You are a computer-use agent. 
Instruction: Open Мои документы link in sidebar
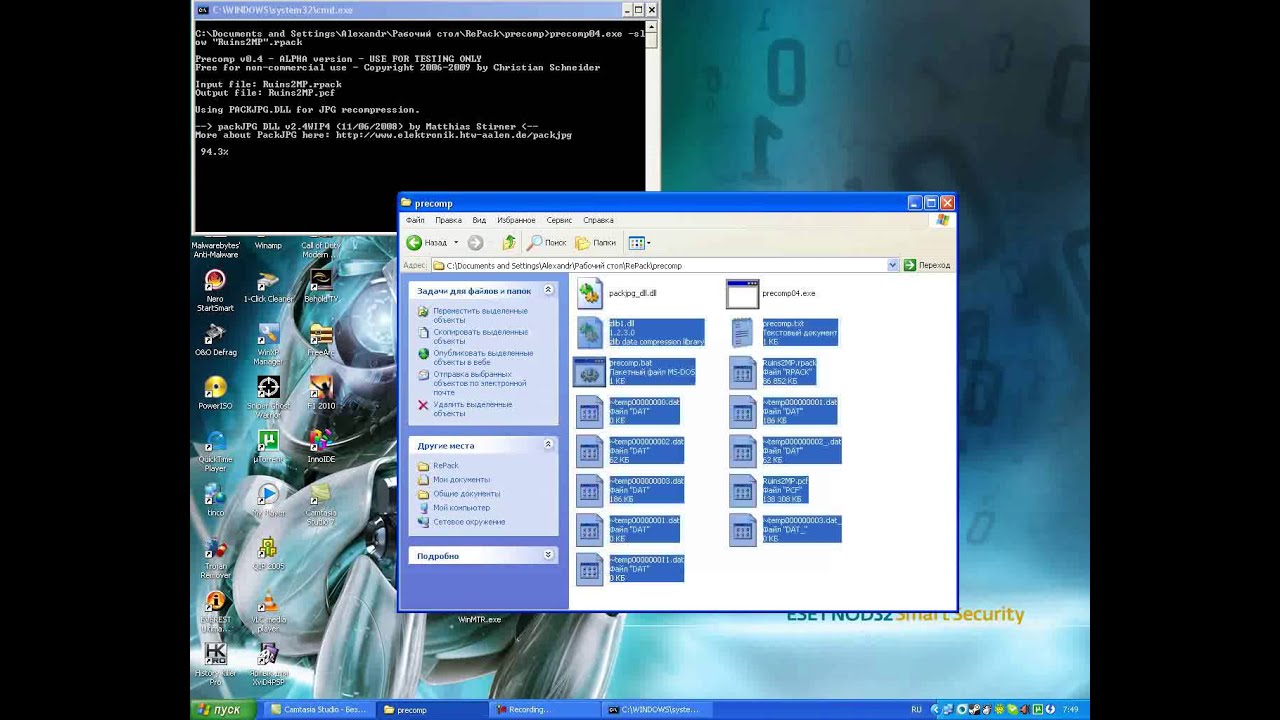tap(461, 479)
